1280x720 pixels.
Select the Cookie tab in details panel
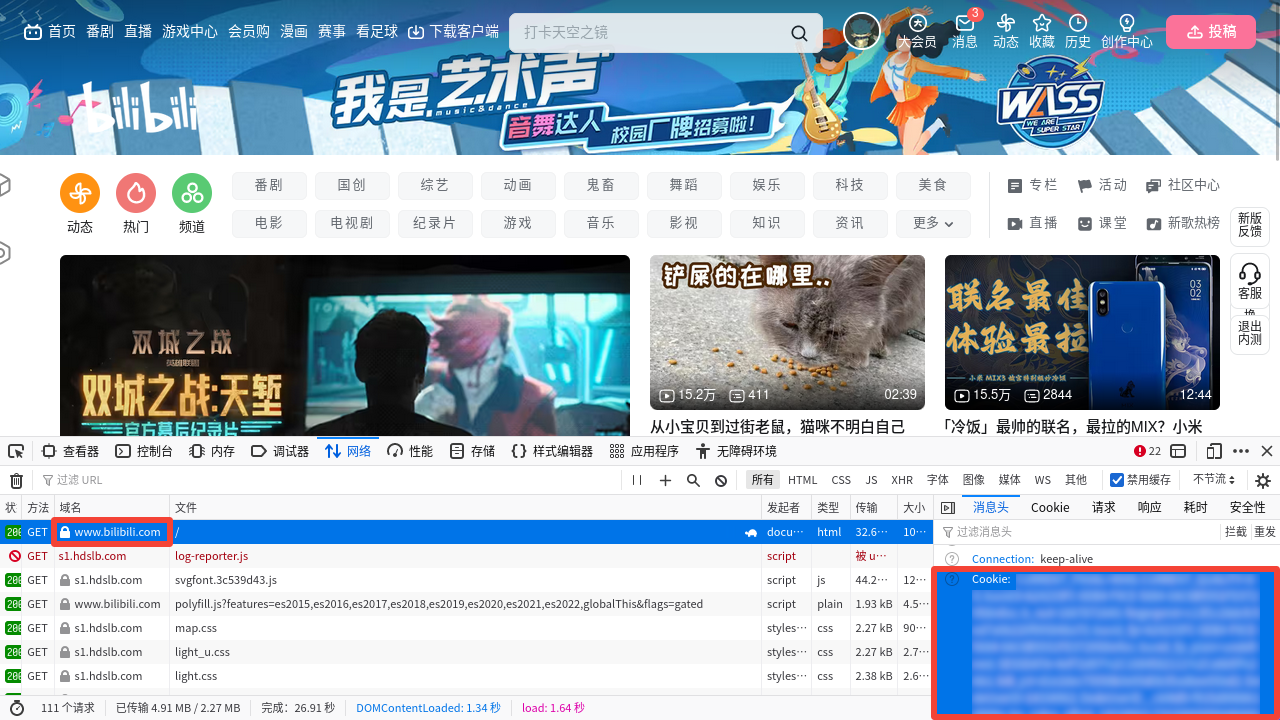[1050, 508]
